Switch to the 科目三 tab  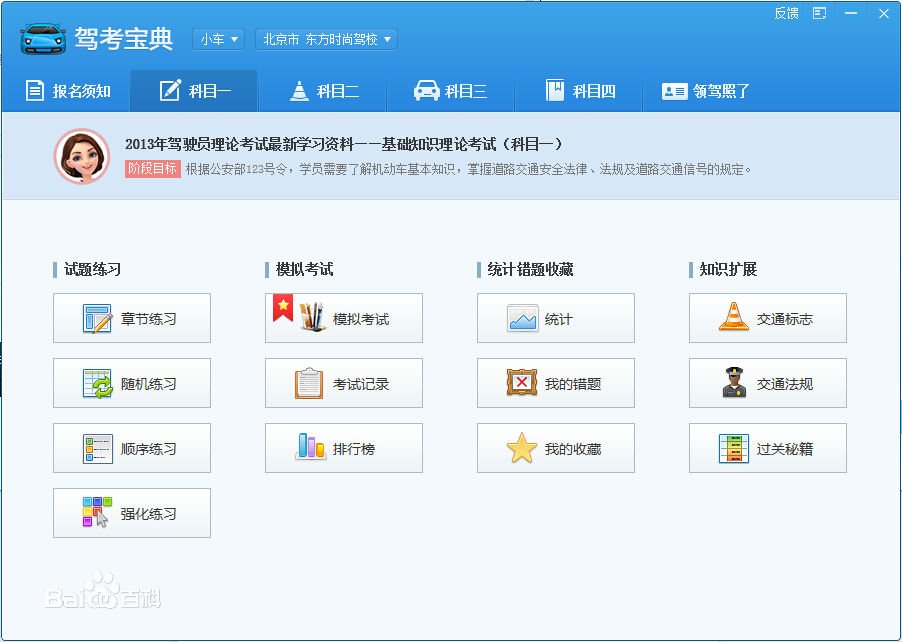click(x=451, y=90)
